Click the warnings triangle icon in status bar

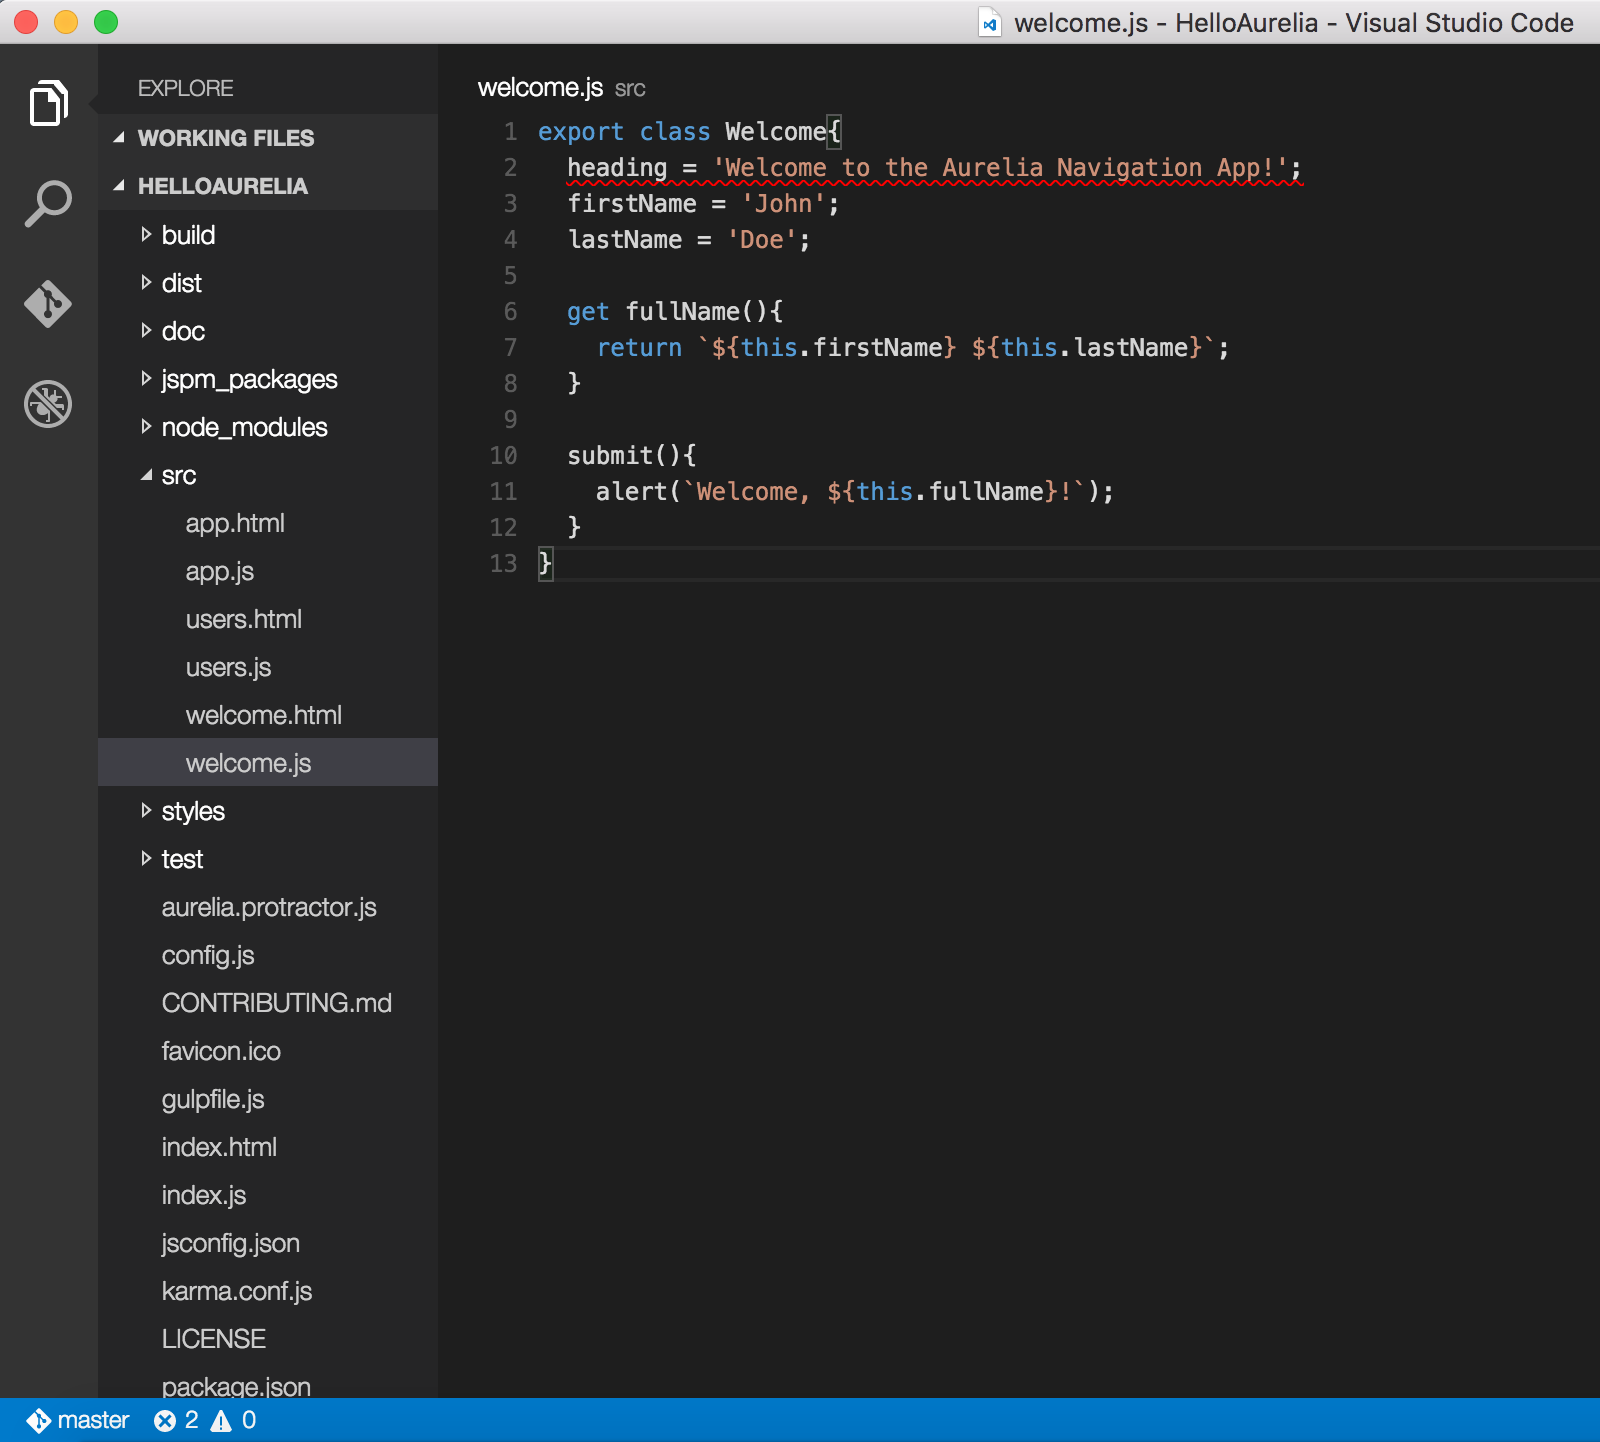click(x=221, y=1420)
